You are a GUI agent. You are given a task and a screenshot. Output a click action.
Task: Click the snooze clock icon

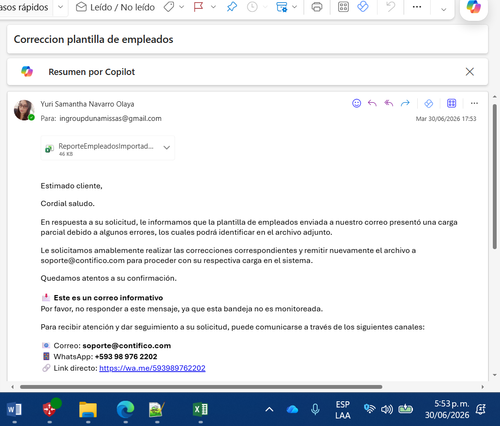pos(252,7)
